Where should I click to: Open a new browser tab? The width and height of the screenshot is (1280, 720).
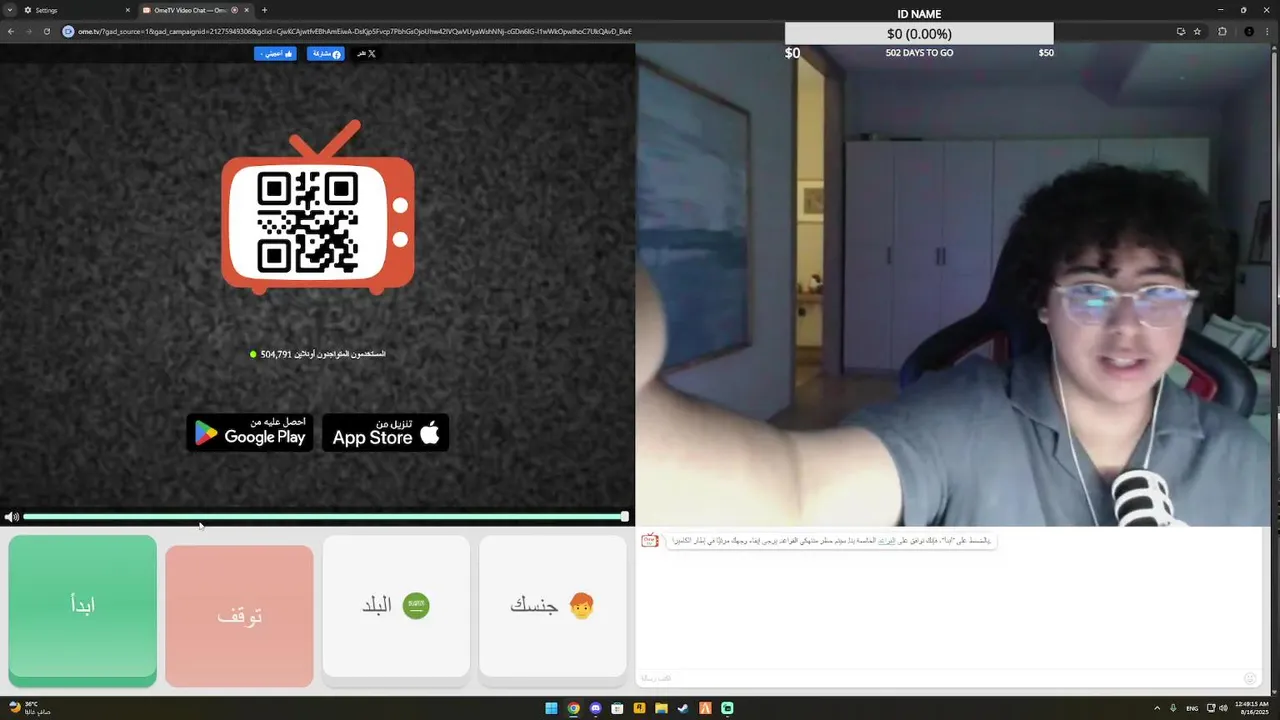[x=264, y=10]
